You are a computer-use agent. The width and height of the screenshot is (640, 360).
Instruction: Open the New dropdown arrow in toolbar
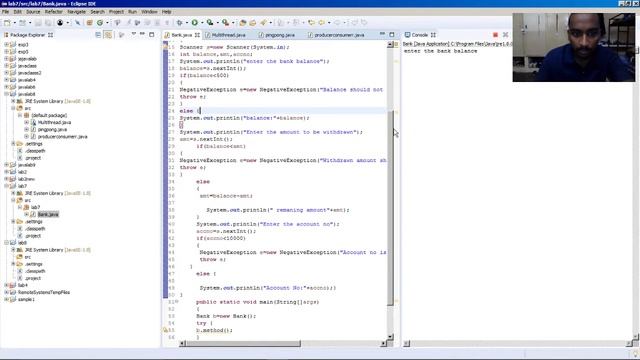pos(14,23)
